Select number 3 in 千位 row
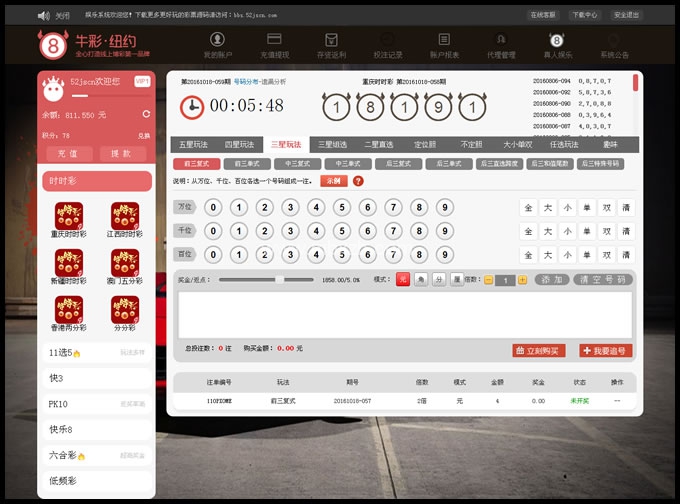680x504 pixels. click(x=291, y=231)
